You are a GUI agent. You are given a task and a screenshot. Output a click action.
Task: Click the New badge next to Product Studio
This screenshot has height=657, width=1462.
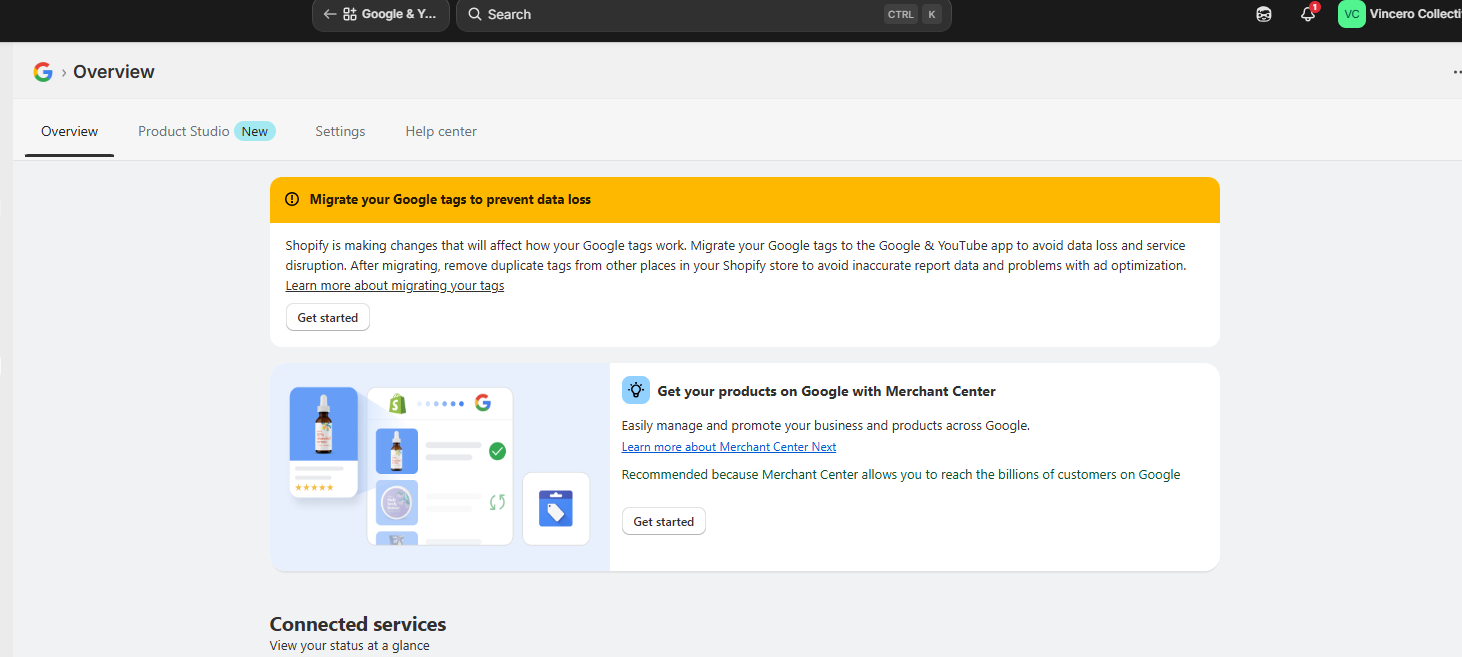click(x=255, y=132)
